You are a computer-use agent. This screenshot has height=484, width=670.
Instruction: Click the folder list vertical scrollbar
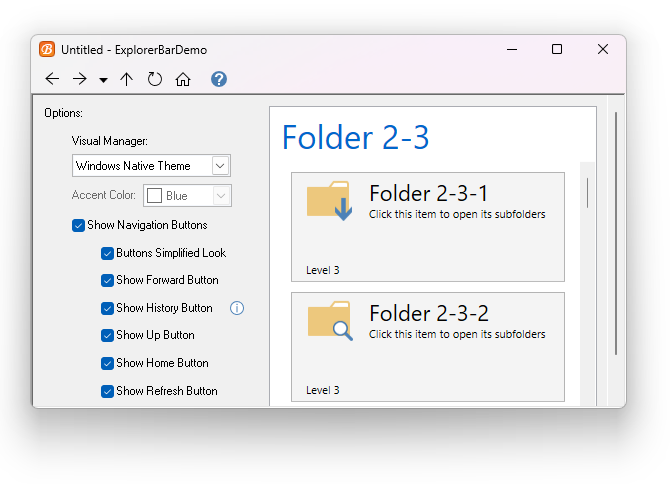click(x=587, y=193)
